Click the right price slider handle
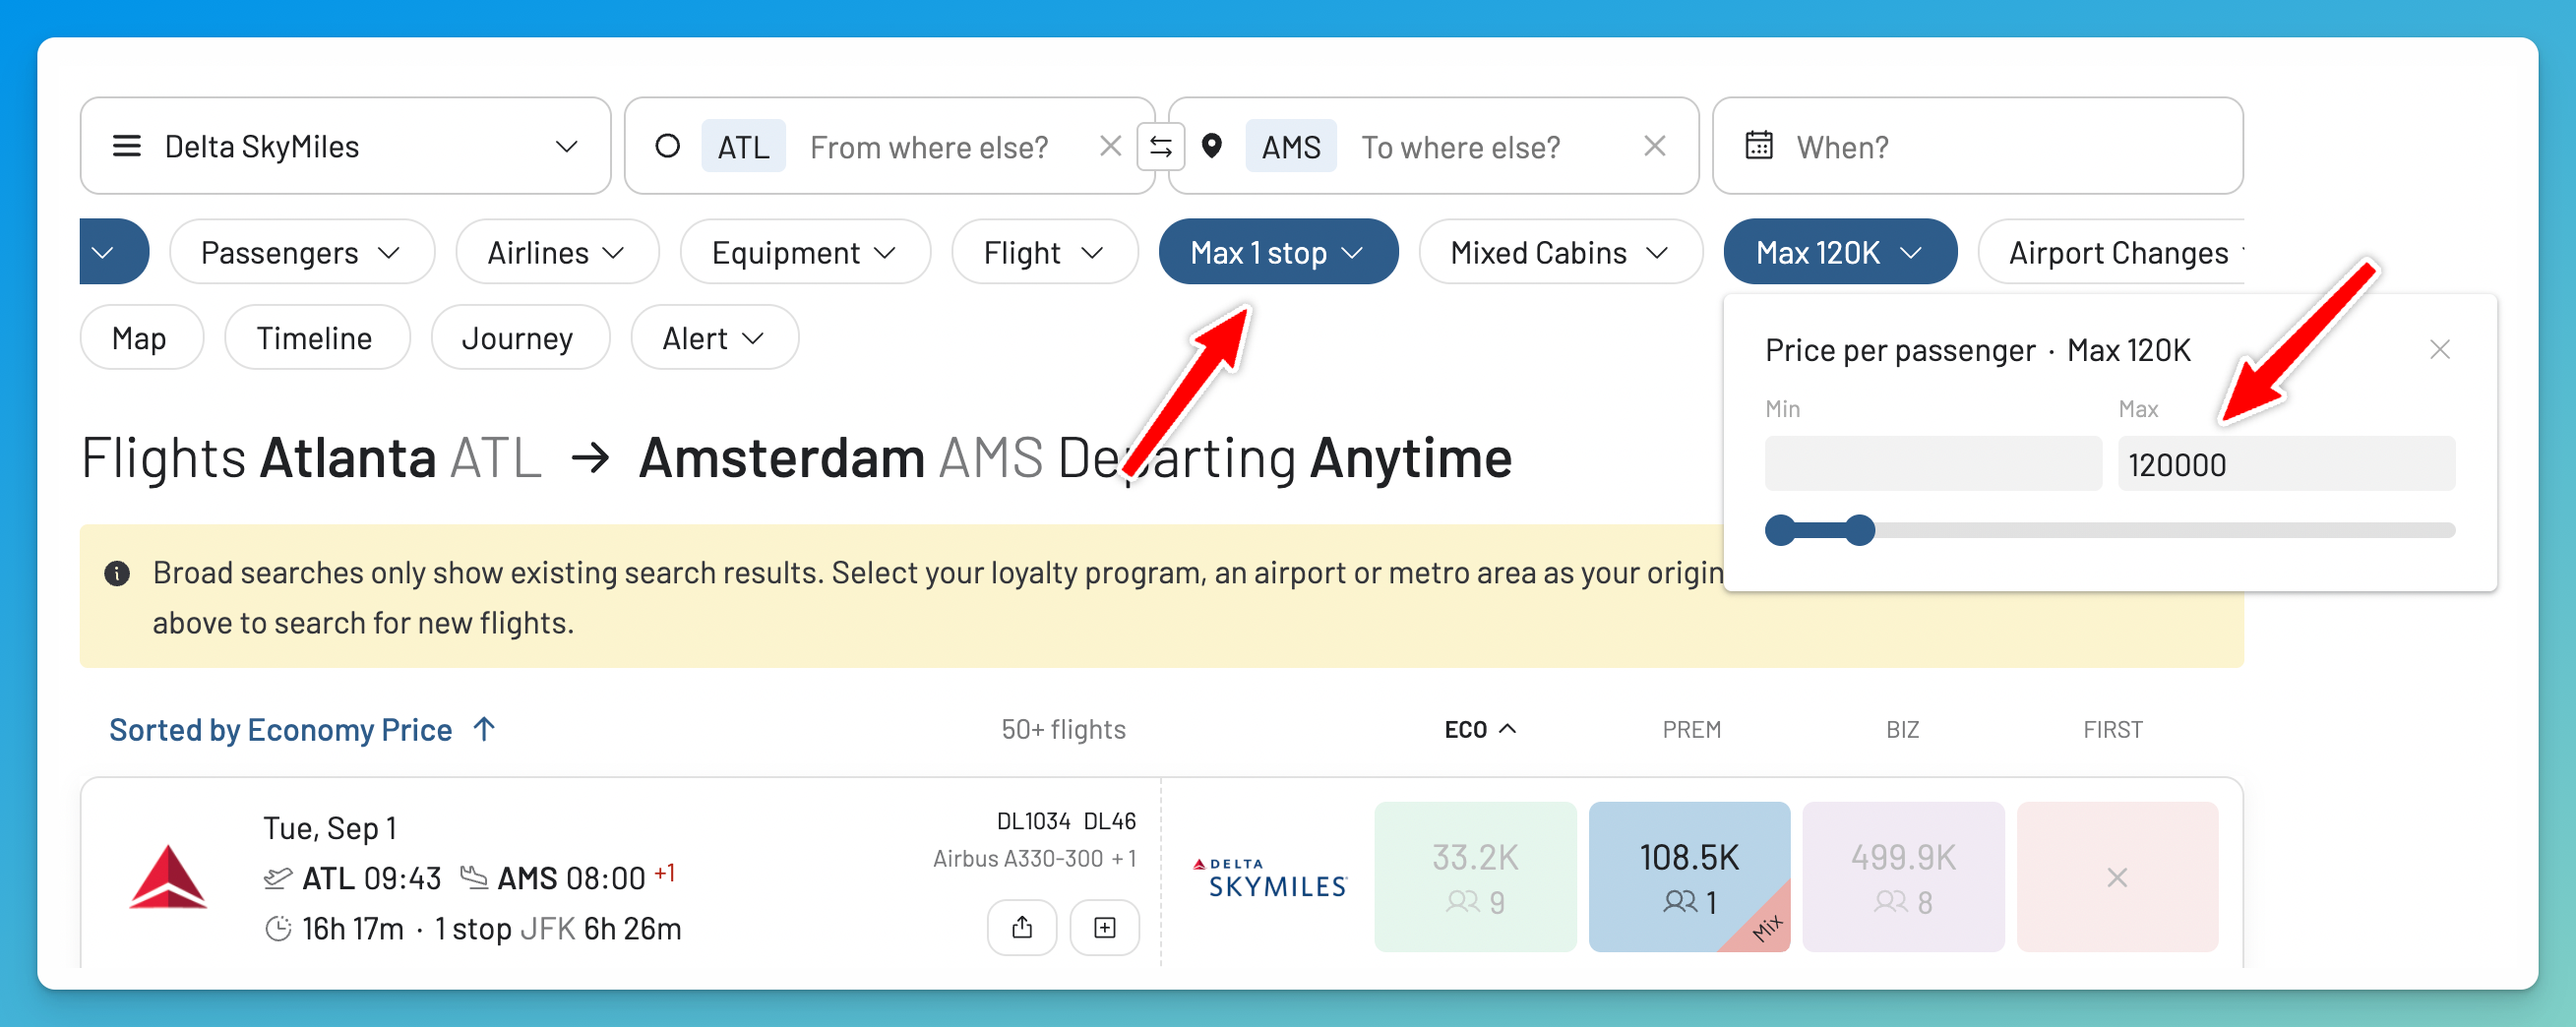Screen dimensions: 2576x1027 pos(1859,530)
